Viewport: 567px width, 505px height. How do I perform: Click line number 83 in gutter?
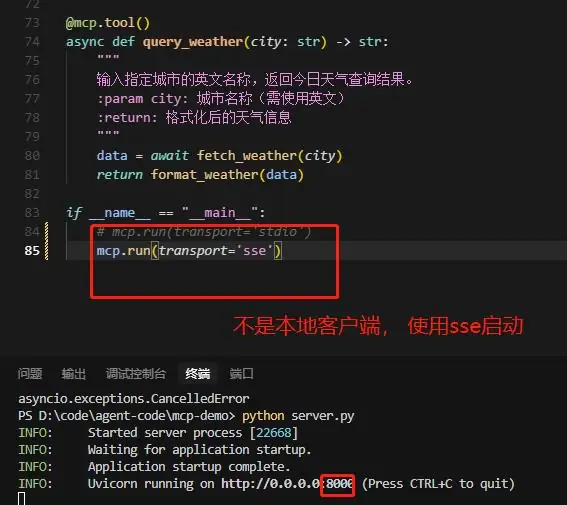click(32, 213)
